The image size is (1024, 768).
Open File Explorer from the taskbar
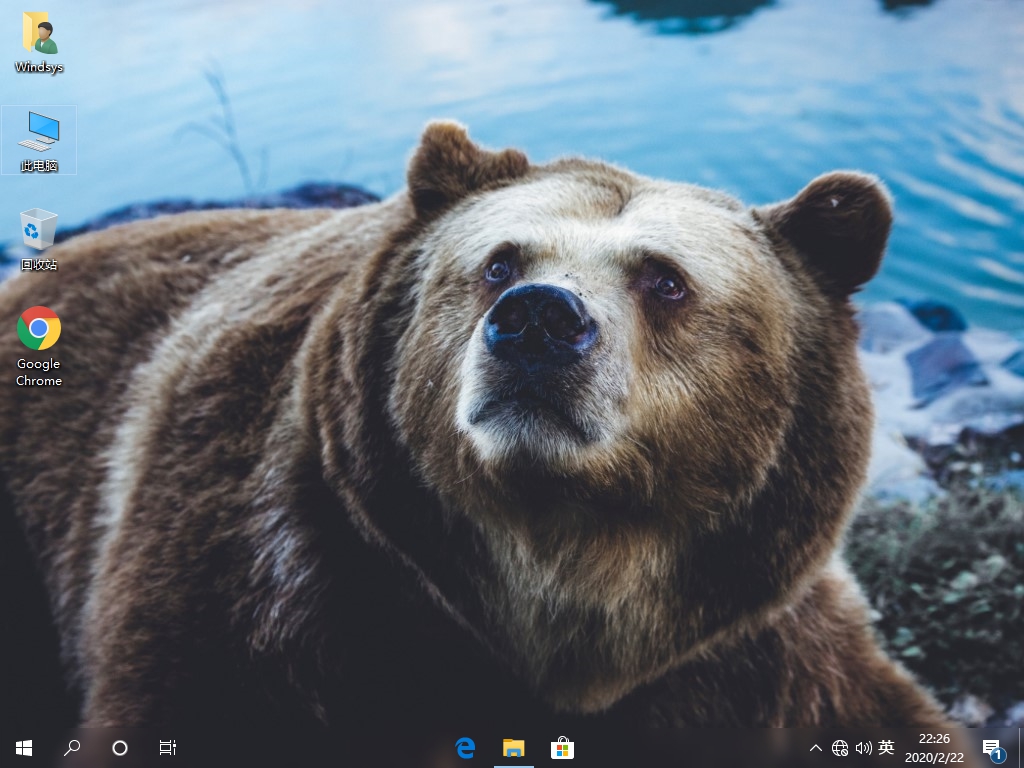(513, 747)
